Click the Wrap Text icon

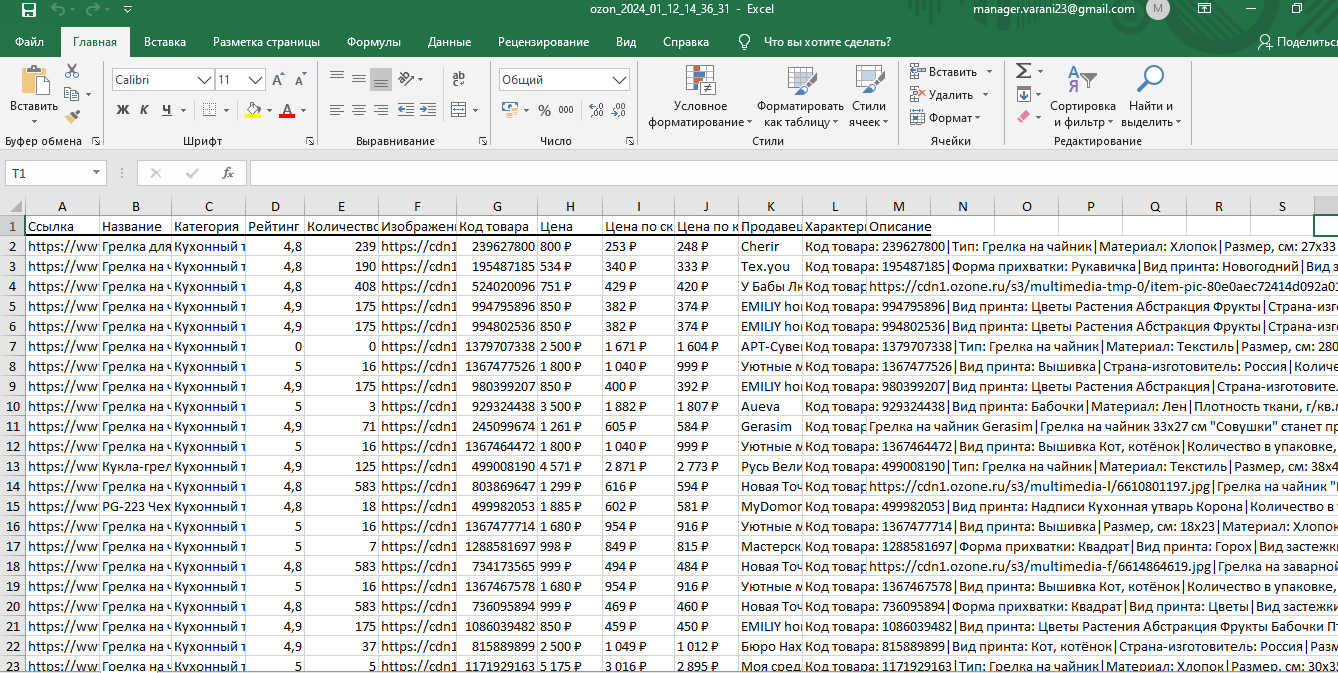coord(459,80)
